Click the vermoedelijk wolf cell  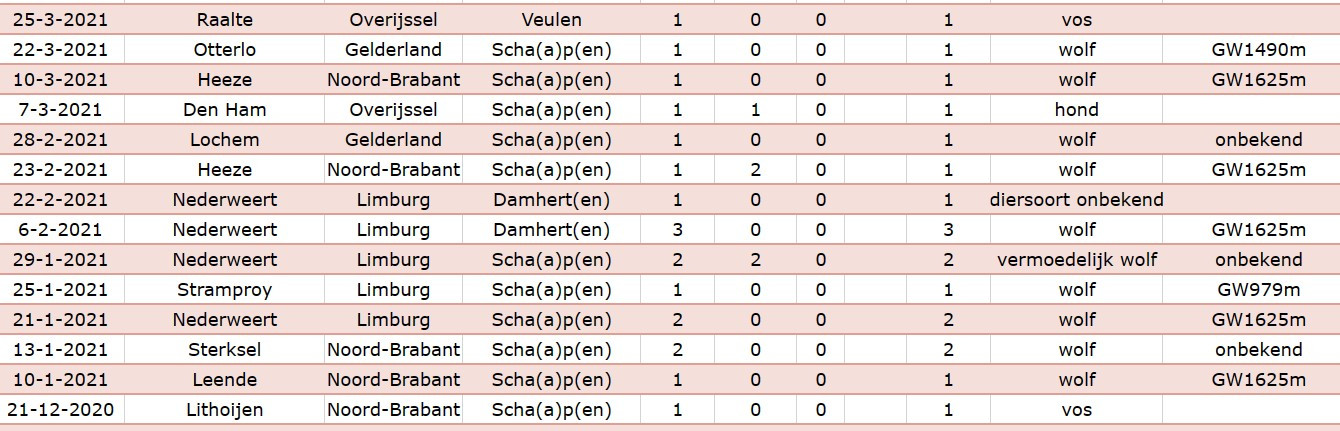click(1077, 259)
